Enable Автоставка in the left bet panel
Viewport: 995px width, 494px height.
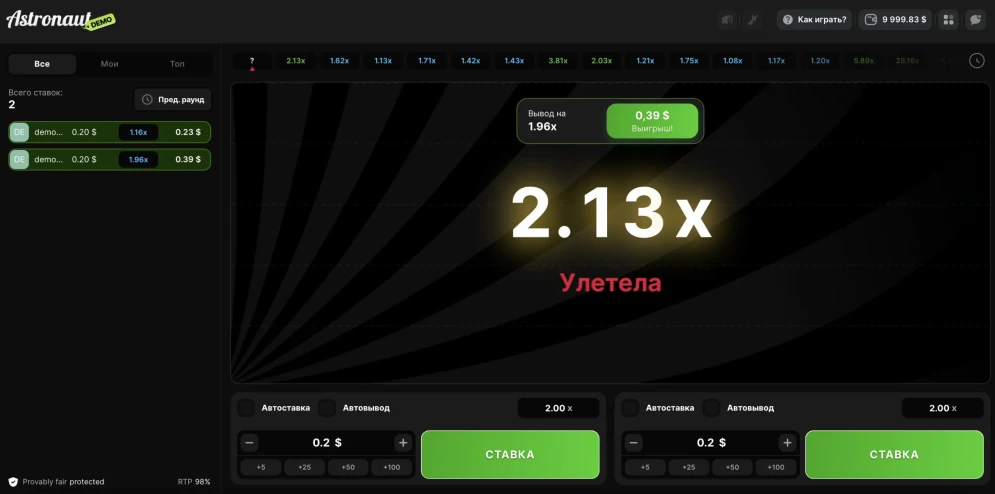tap(246, 408)
